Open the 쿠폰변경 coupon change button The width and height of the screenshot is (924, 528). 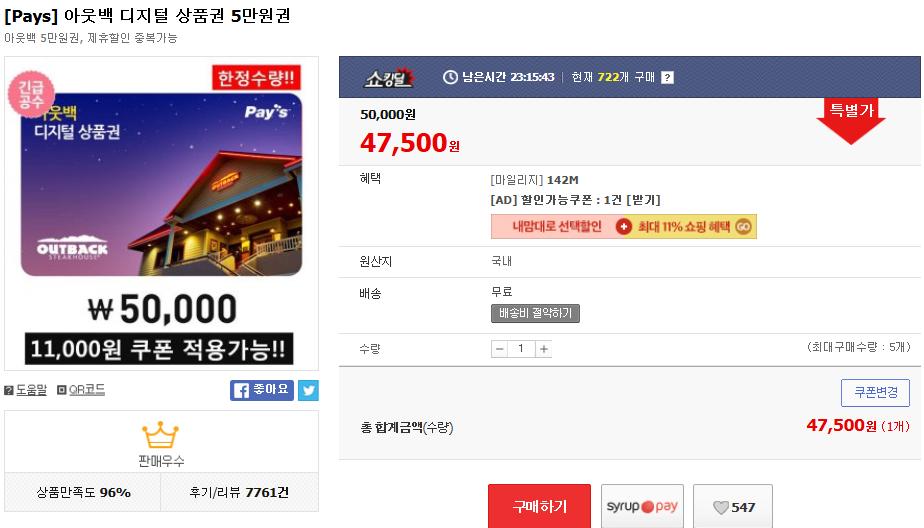coord(875,392)
